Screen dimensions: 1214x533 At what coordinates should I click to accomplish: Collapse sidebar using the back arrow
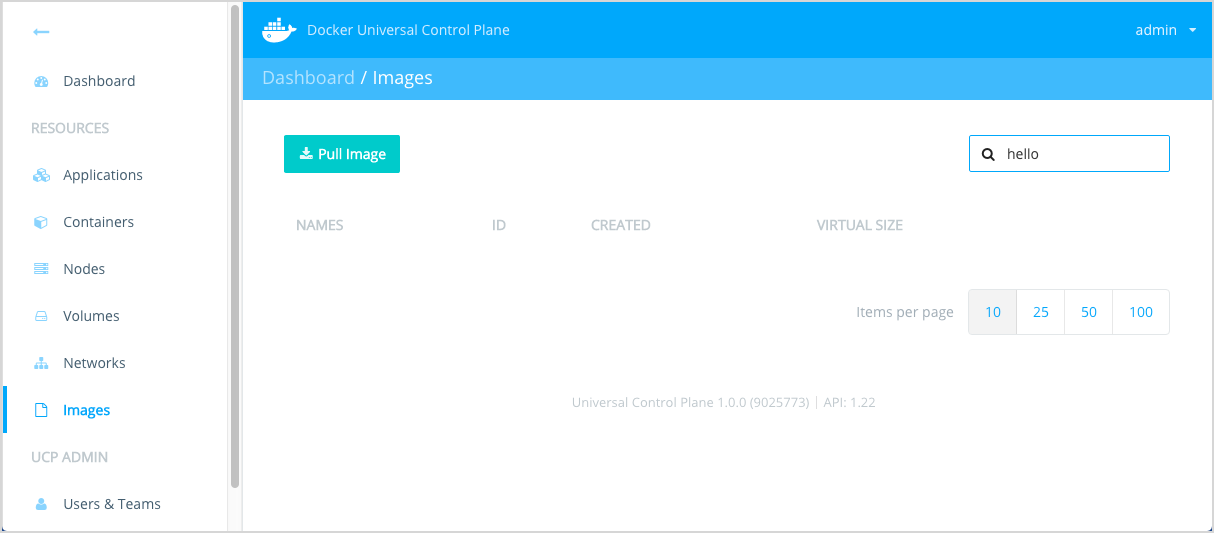pos(41,32)
